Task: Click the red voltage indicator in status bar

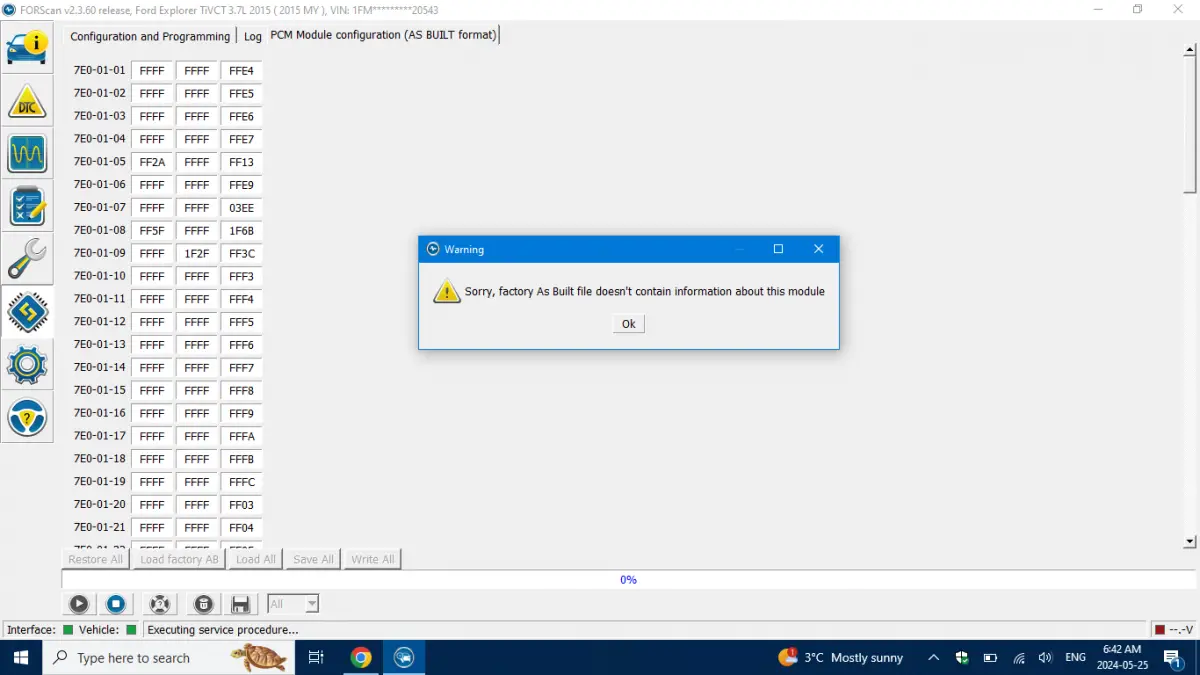Action: tap(1160, 630)
